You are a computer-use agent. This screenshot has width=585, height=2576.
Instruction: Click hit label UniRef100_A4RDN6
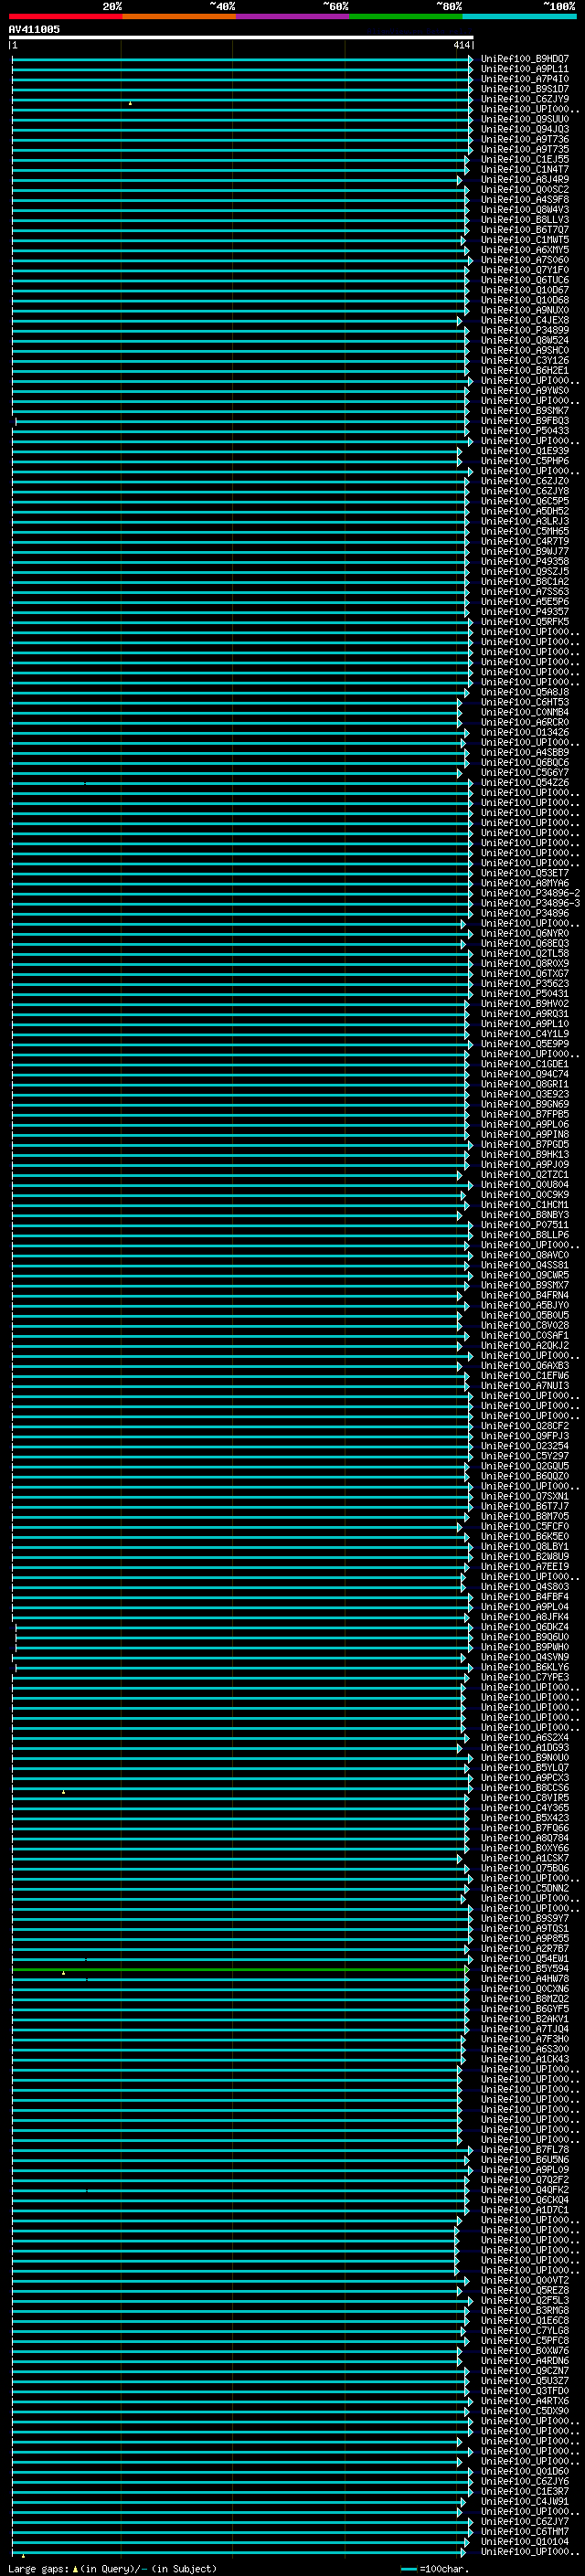click(525, 2361)
